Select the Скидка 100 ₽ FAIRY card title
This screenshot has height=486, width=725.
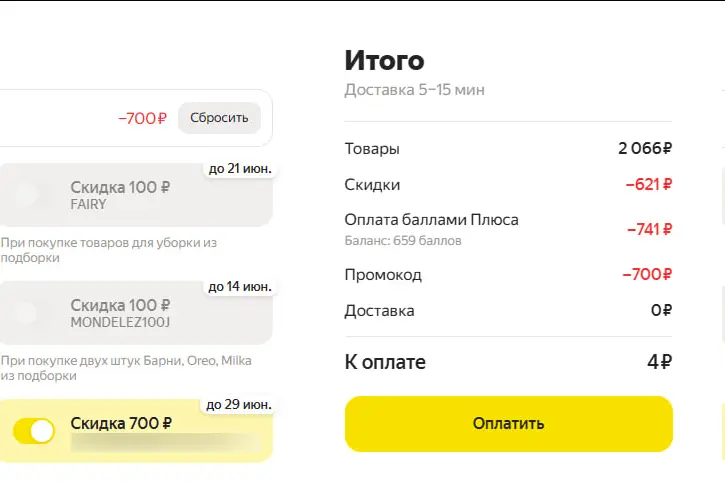120,187
